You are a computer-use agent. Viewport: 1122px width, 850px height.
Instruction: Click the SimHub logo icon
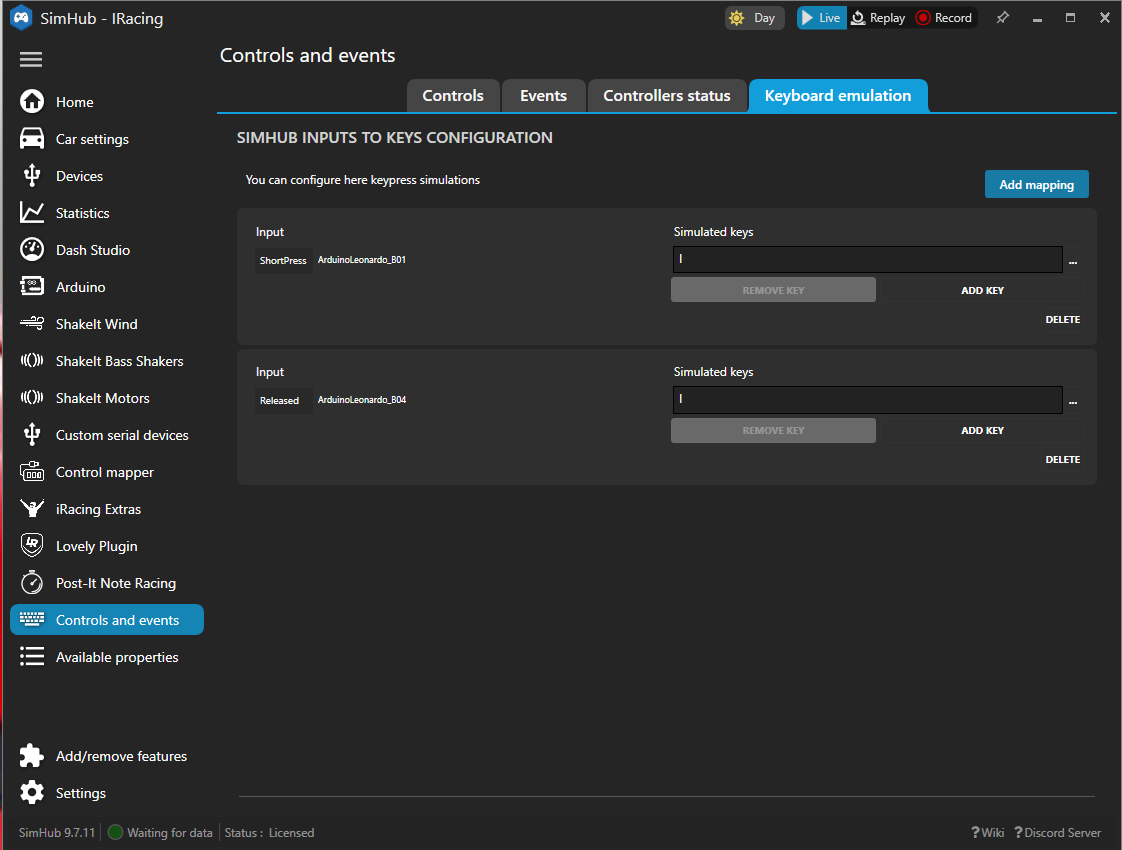[x=21, y=18]
